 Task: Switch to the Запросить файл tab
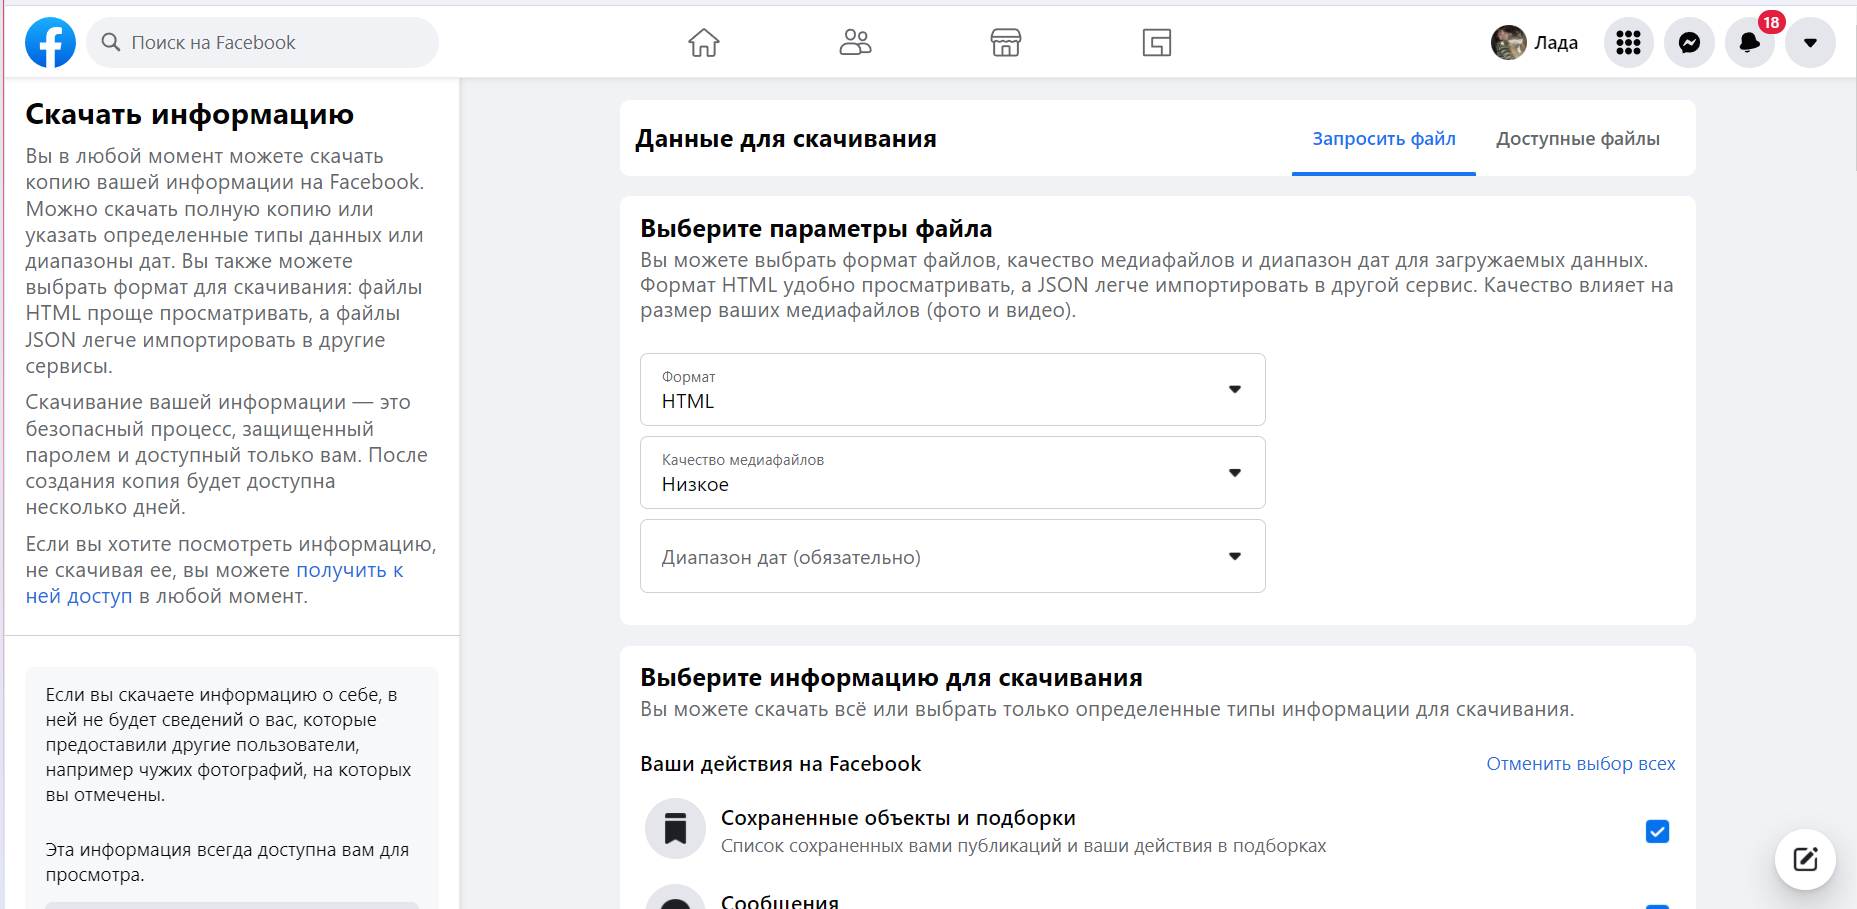[1384, 139]
